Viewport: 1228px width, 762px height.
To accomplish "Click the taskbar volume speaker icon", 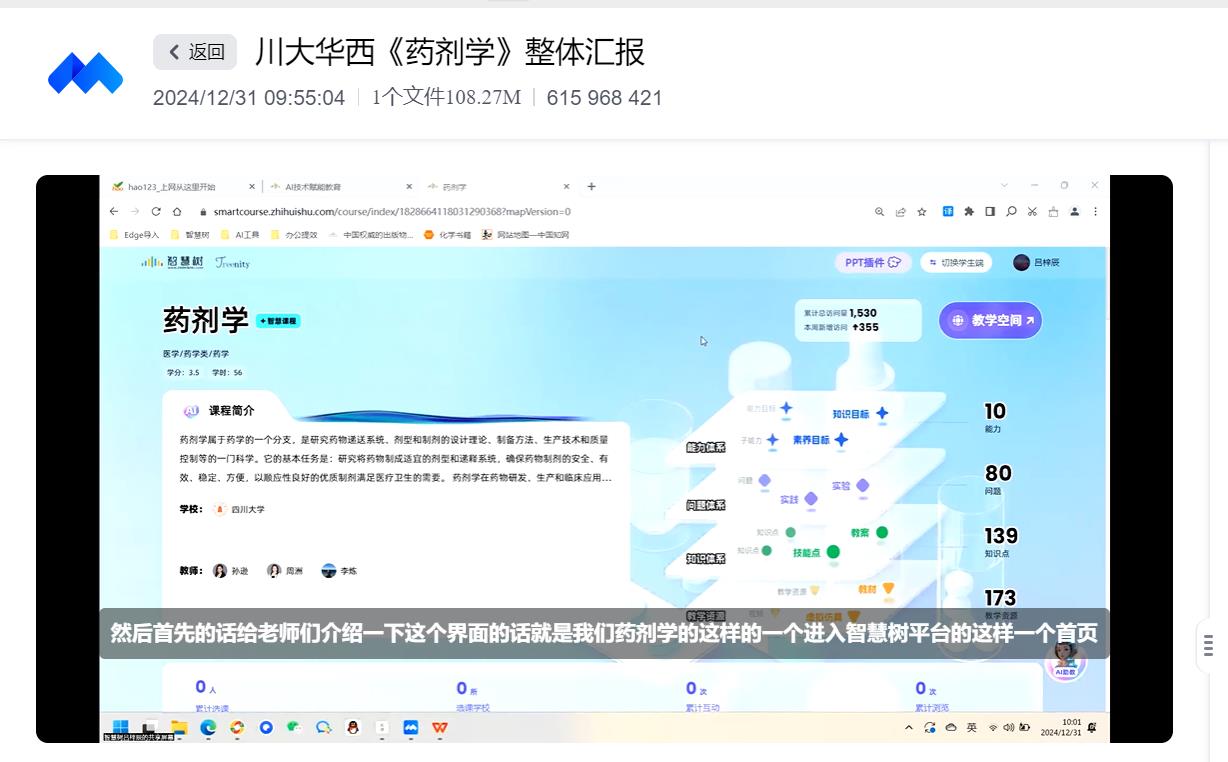I will [x=1008, y=728].
